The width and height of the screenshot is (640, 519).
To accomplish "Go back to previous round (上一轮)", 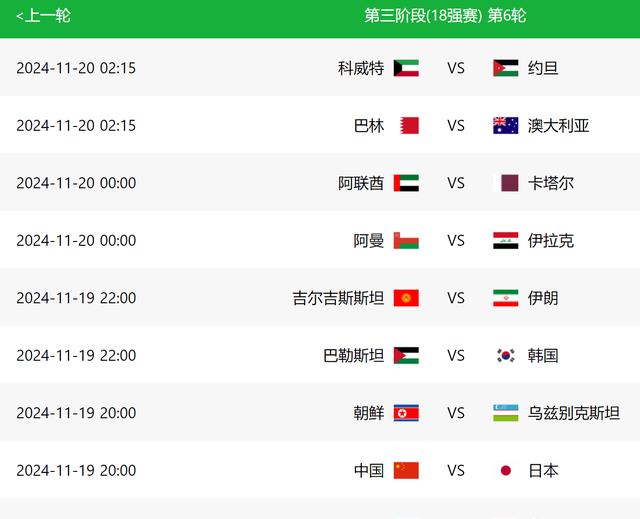I will 43,16.
